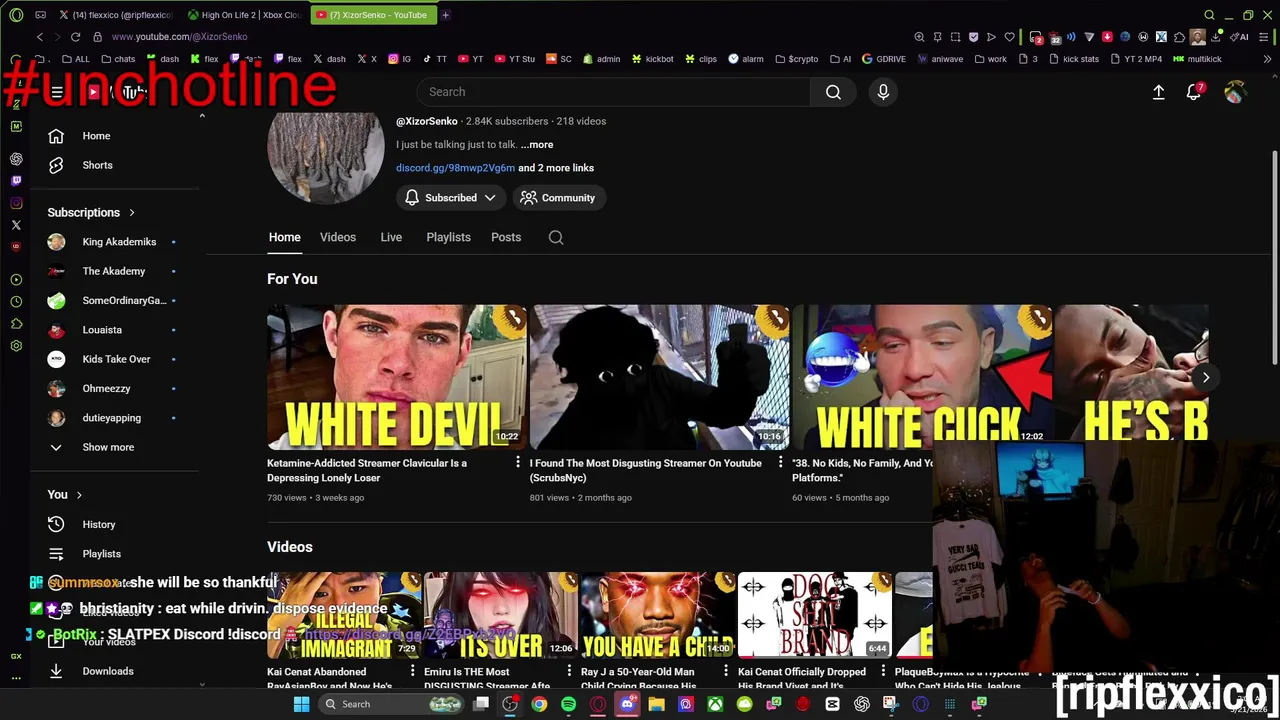This screenshot has width=1280, height=720.
Task: Open the kickbot bookmark
Action: (652, 59)
